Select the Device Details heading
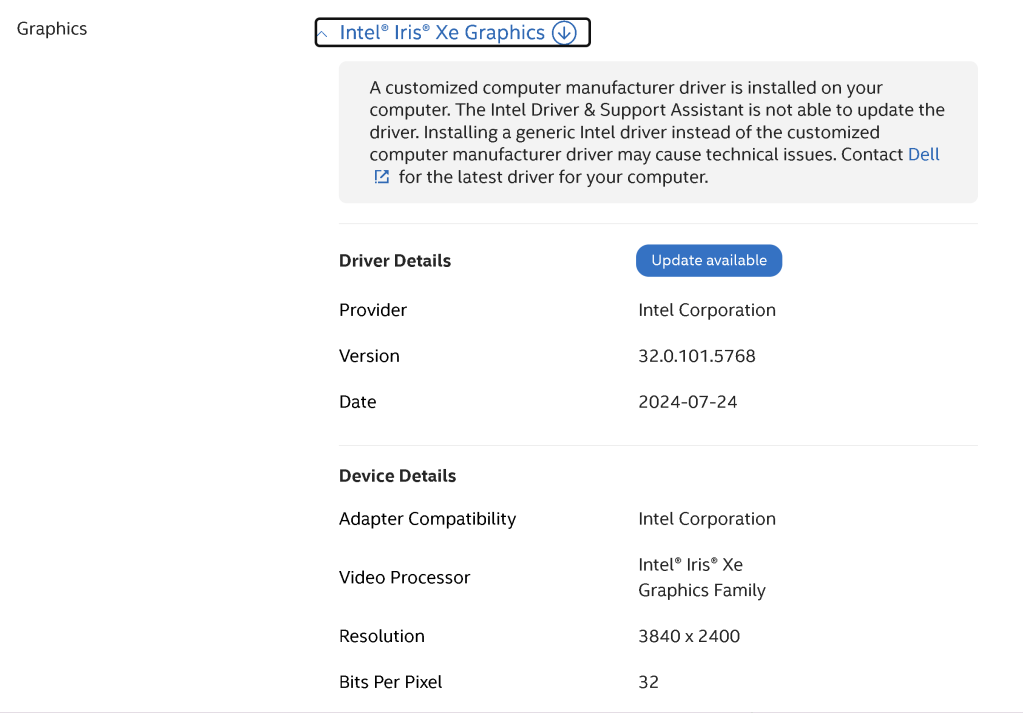This screenshot has height=713, width=1023. pos(397,476)
